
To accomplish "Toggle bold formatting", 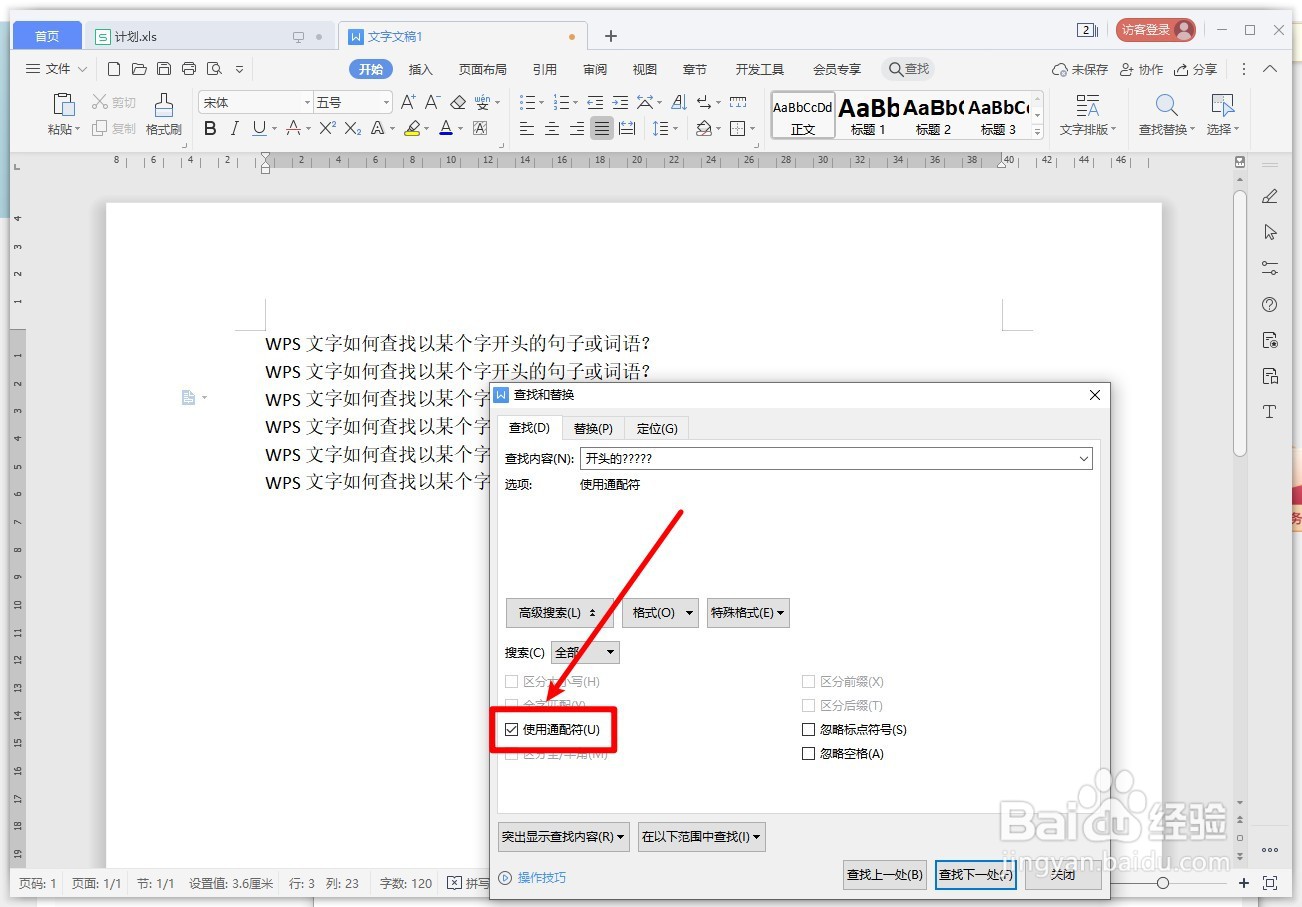I will [x=210, y=128].
